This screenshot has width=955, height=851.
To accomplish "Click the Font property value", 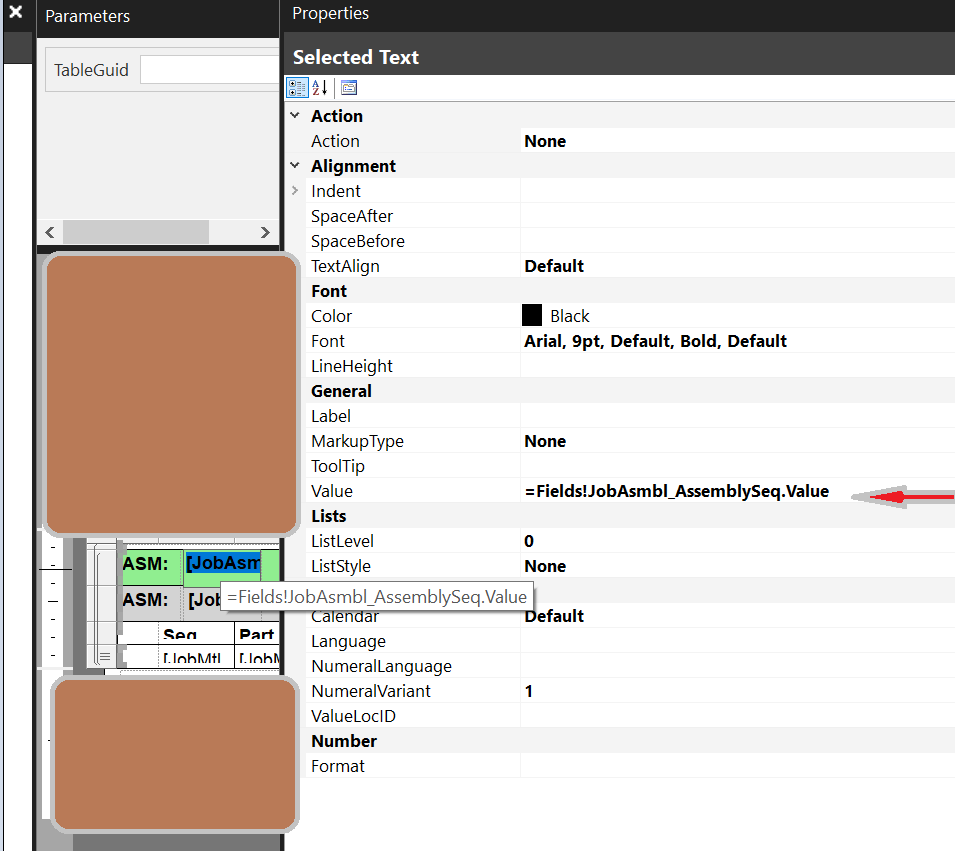I will point(655,341).
